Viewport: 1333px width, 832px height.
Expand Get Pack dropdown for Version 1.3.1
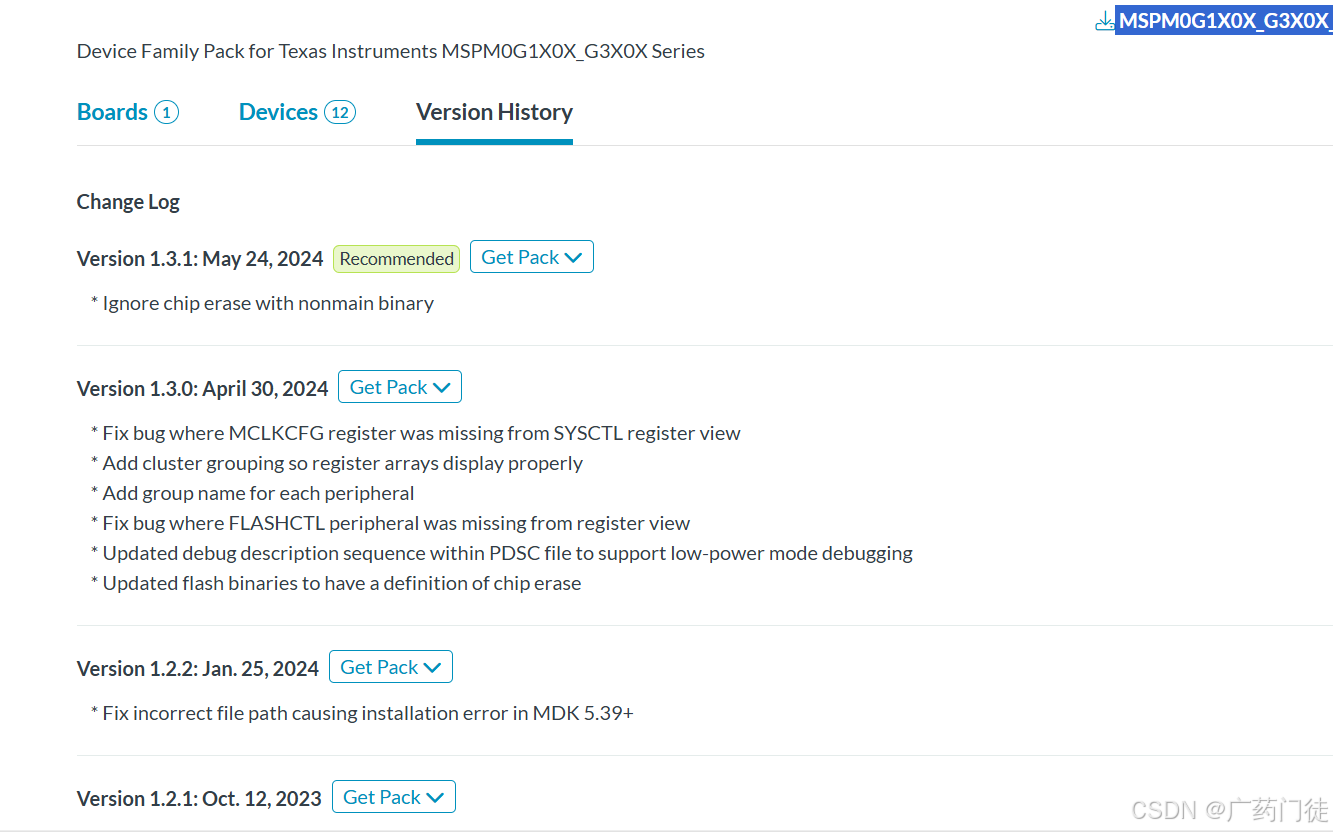point(531,257)
